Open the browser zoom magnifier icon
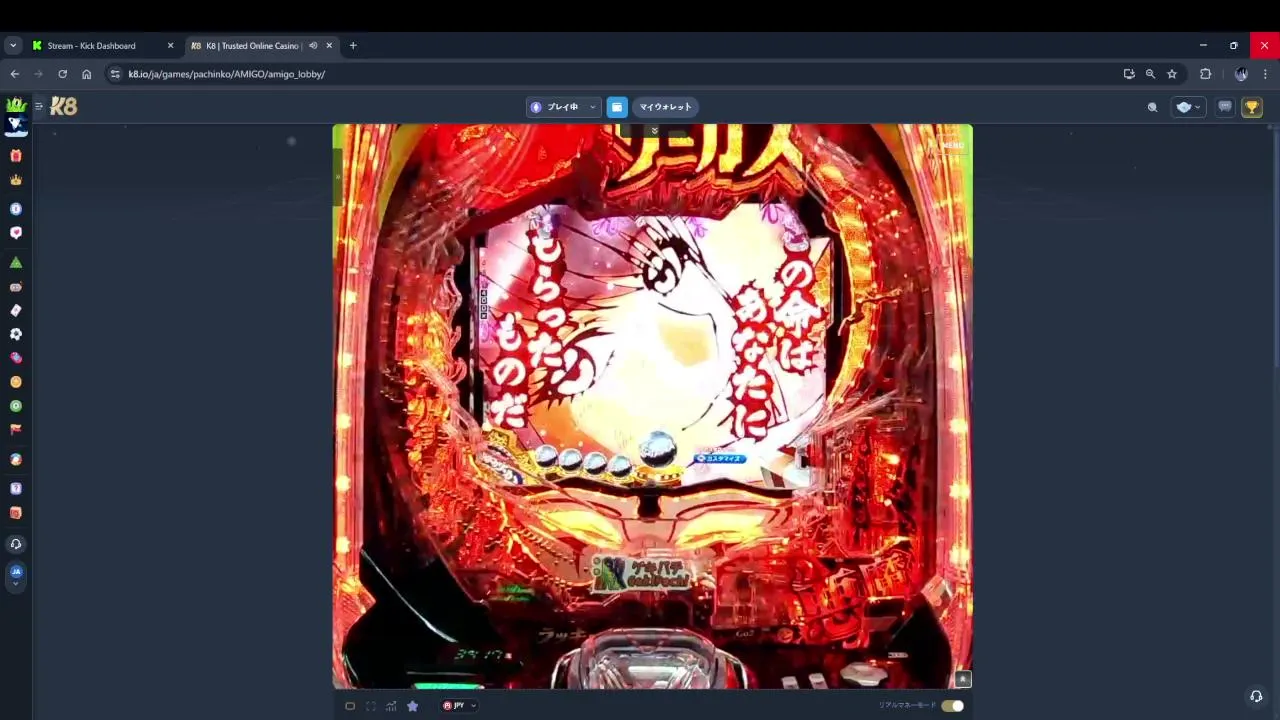This screenshot has height=720, width=1280. click(x=1150, y=74)
